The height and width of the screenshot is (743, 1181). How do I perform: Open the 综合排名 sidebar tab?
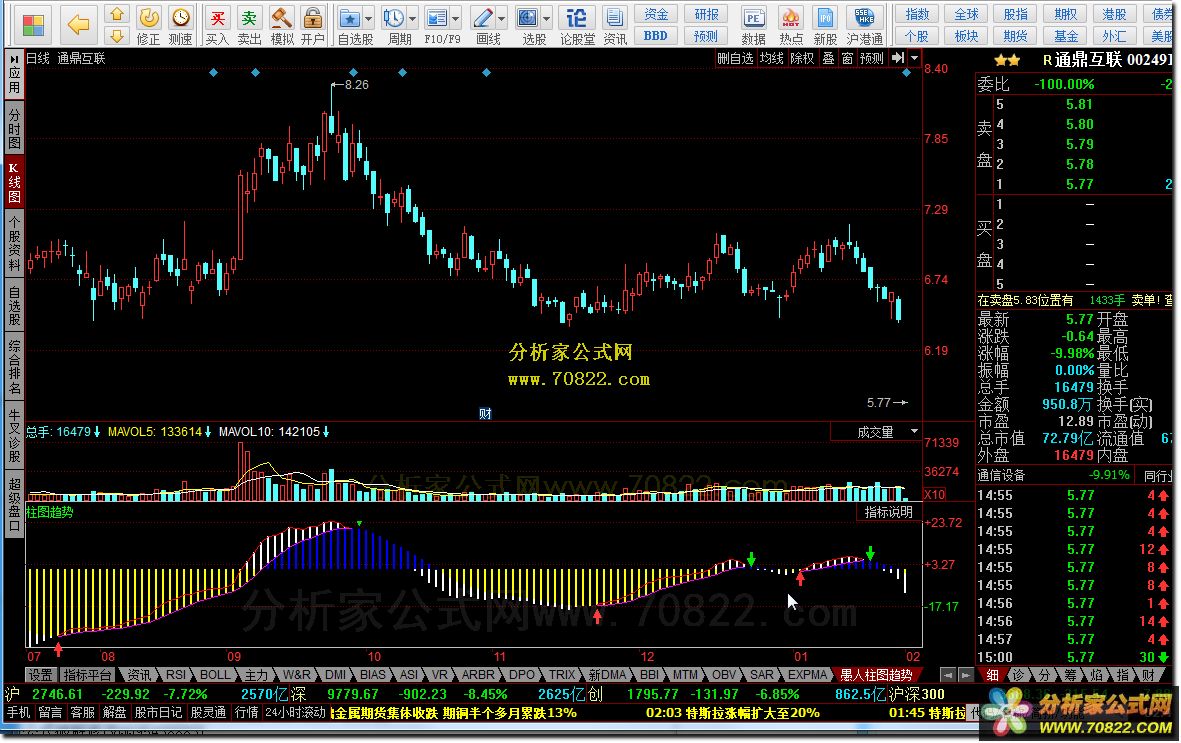[14, 367]
